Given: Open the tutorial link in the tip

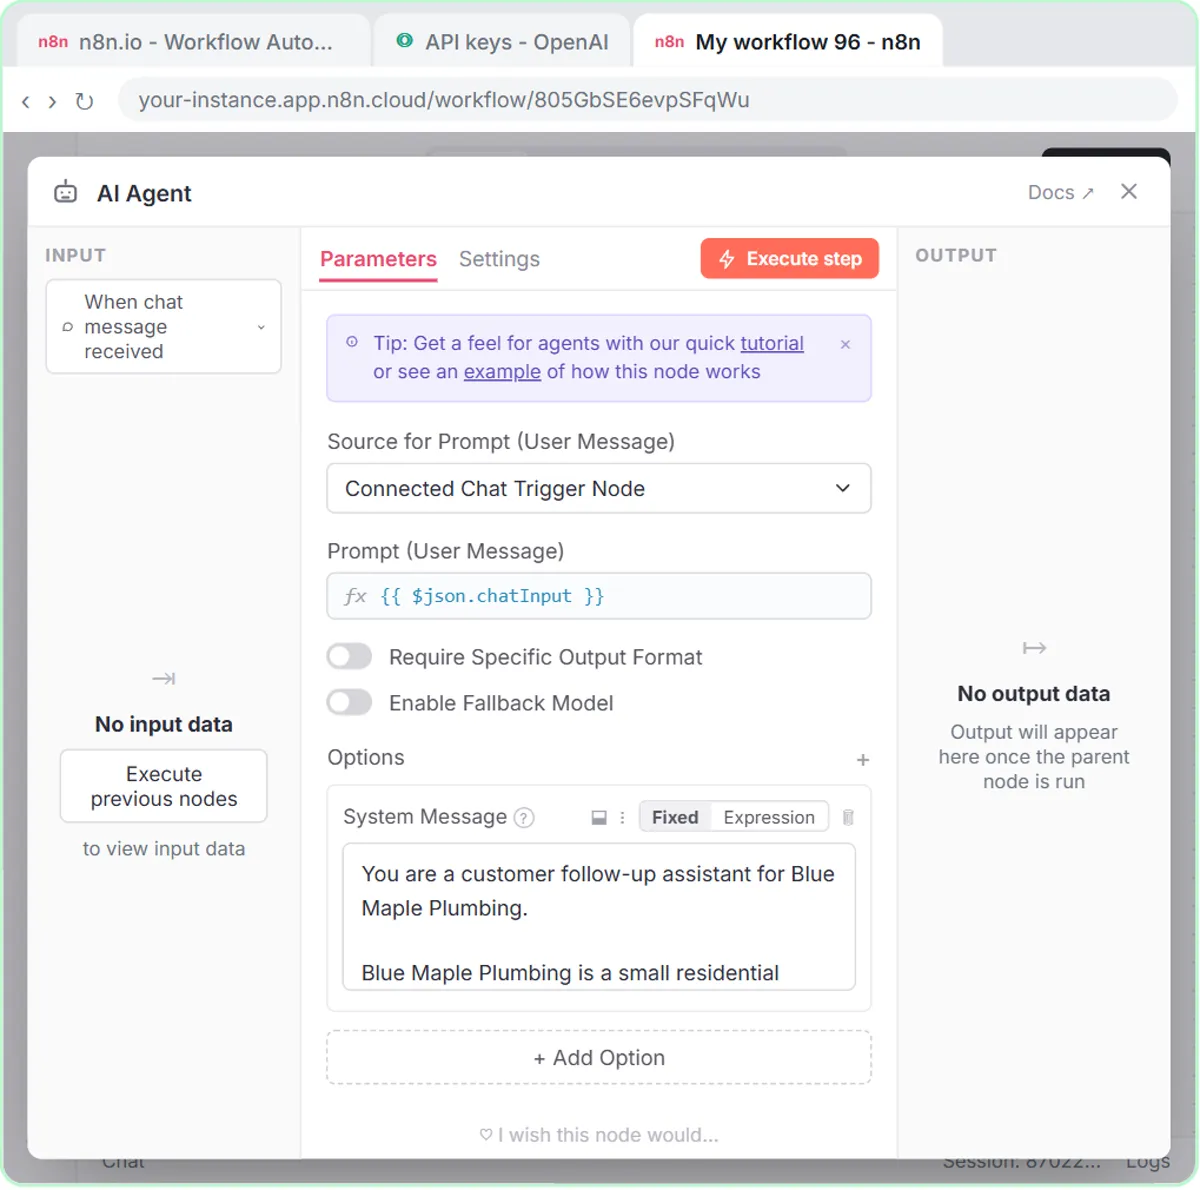Looking at the screenshot, I should tap(772, 343).
